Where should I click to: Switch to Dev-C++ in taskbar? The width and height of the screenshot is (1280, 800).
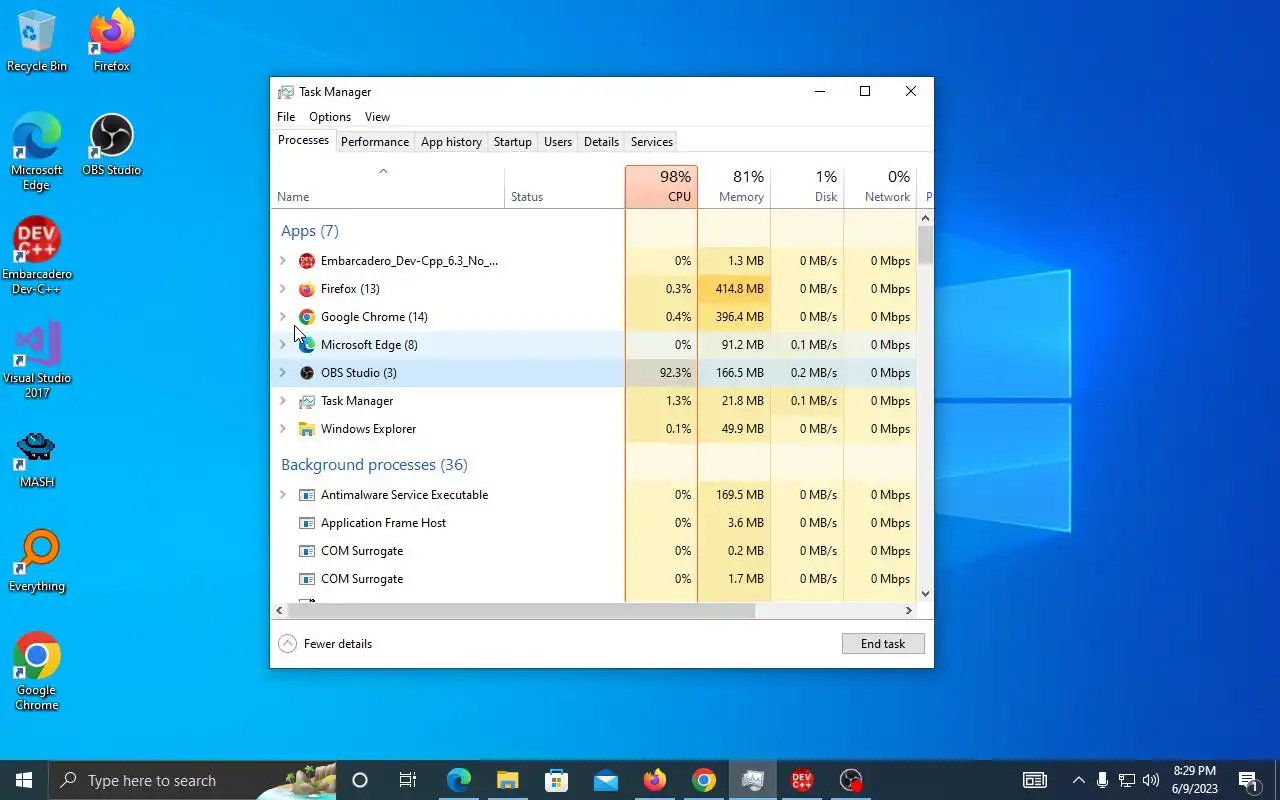[802, 780]
